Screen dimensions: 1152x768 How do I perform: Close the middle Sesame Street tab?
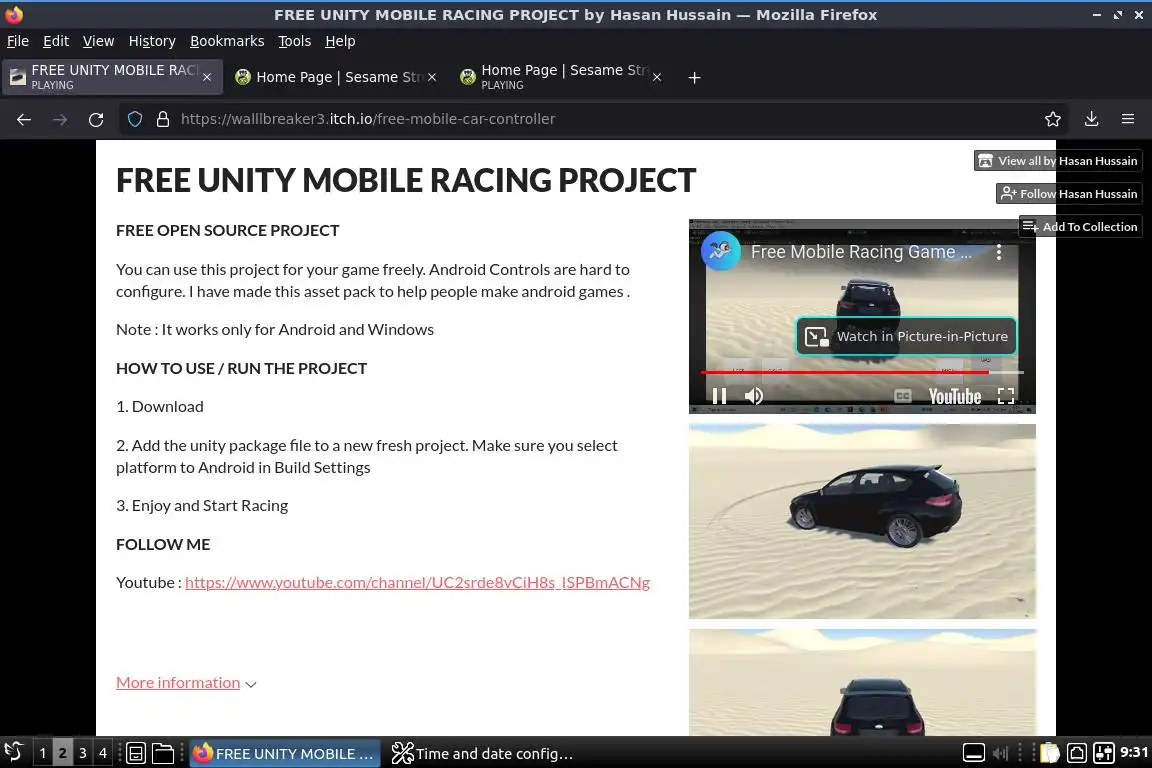[x=432, y=77]
